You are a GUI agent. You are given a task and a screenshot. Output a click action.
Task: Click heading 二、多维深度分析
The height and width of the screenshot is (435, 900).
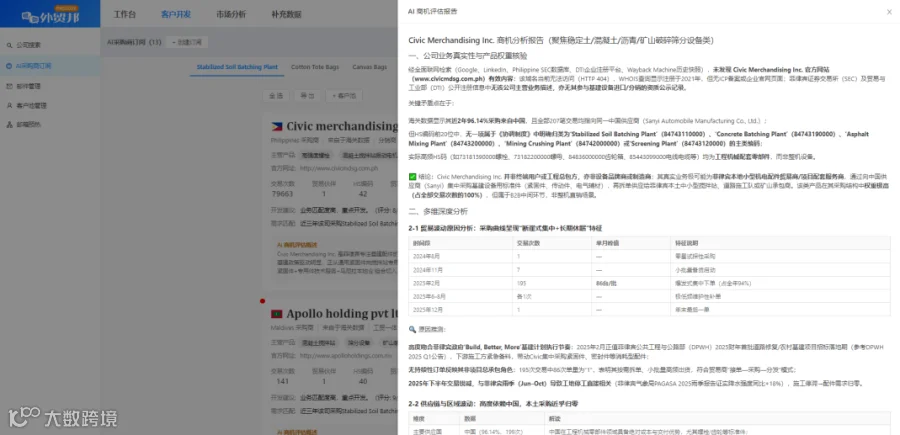point(437,211)
